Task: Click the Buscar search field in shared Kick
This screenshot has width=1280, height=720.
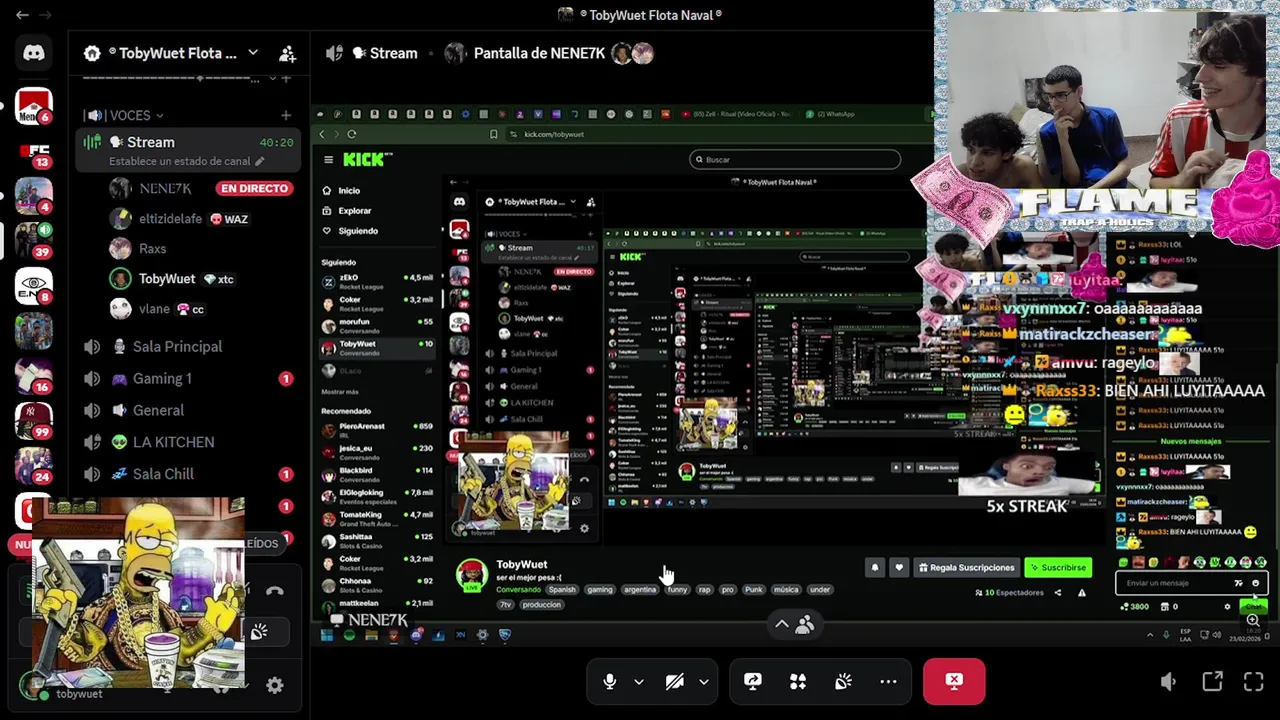Action: click(x=795, y=159)
